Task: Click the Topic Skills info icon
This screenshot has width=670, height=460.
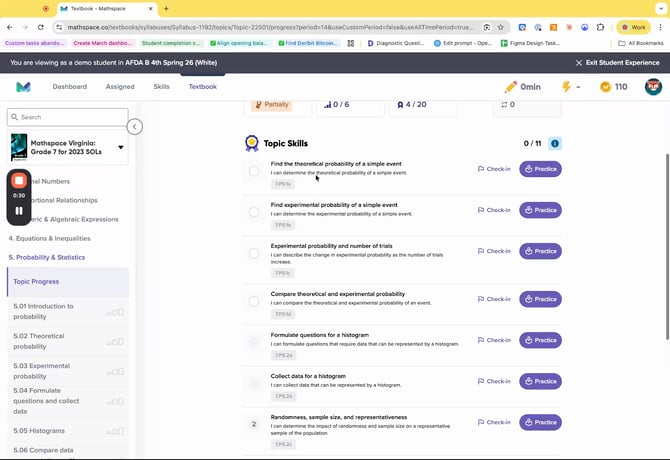Action: tap(555, 144)
